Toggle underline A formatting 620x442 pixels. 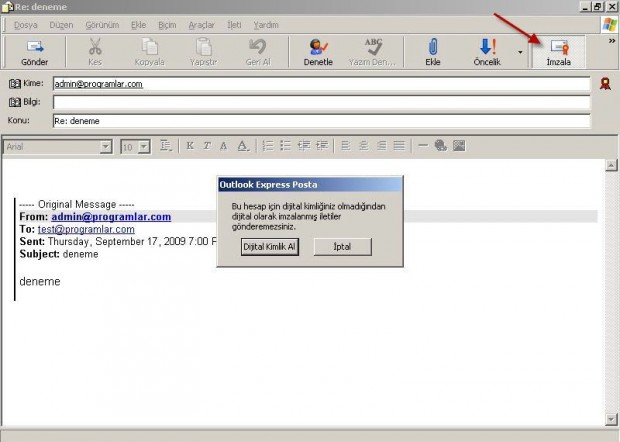[x=223, y=146]
